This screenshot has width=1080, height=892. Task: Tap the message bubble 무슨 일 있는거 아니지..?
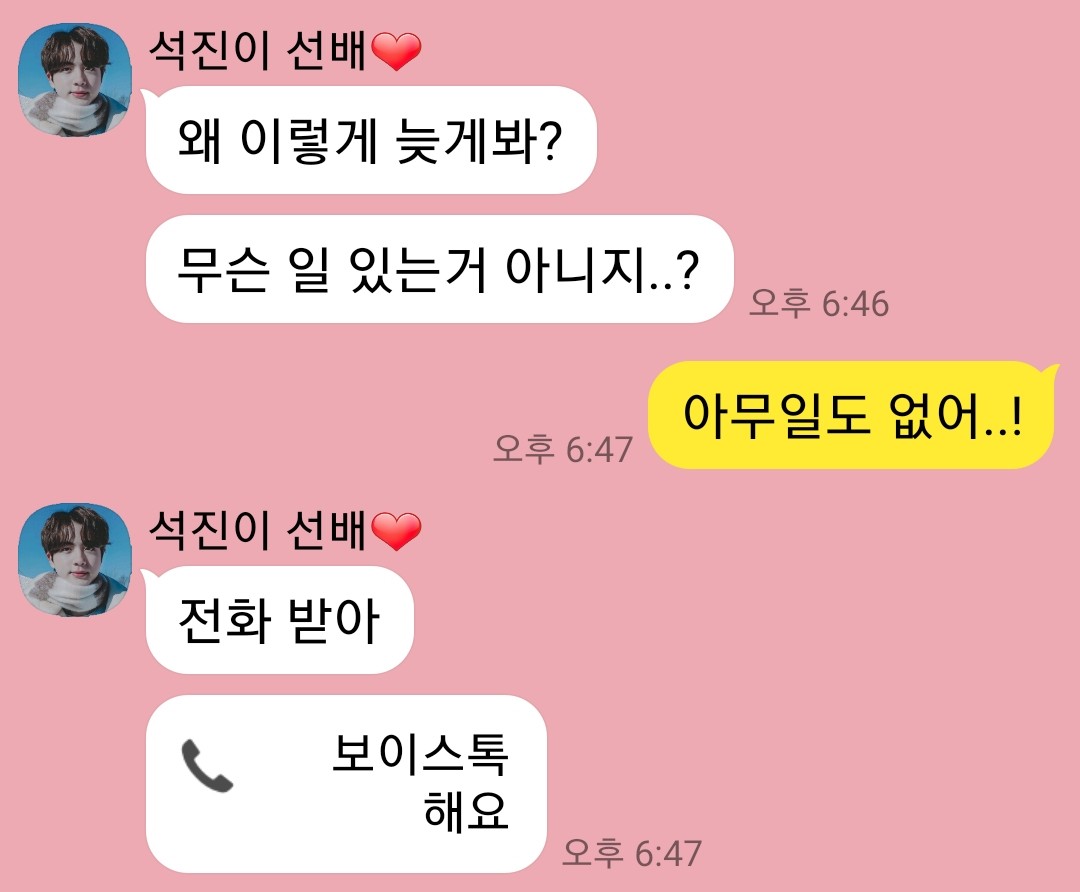click(439, 269)
